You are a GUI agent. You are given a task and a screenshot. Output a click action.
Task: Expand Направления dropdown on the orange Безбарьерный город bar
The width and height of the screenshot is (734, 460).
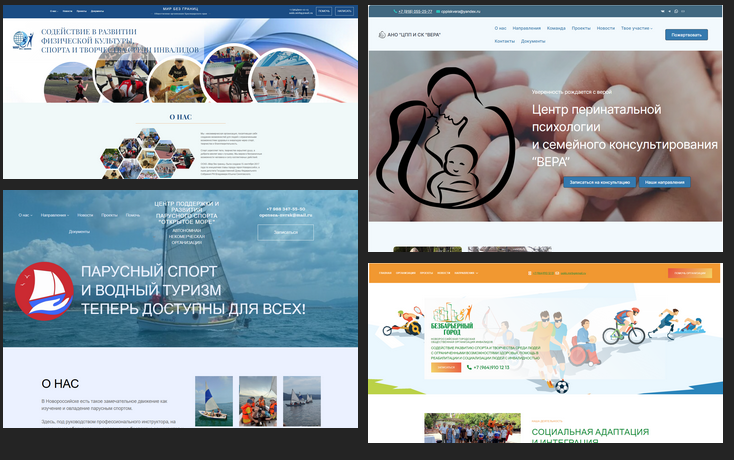click(466, 273)
